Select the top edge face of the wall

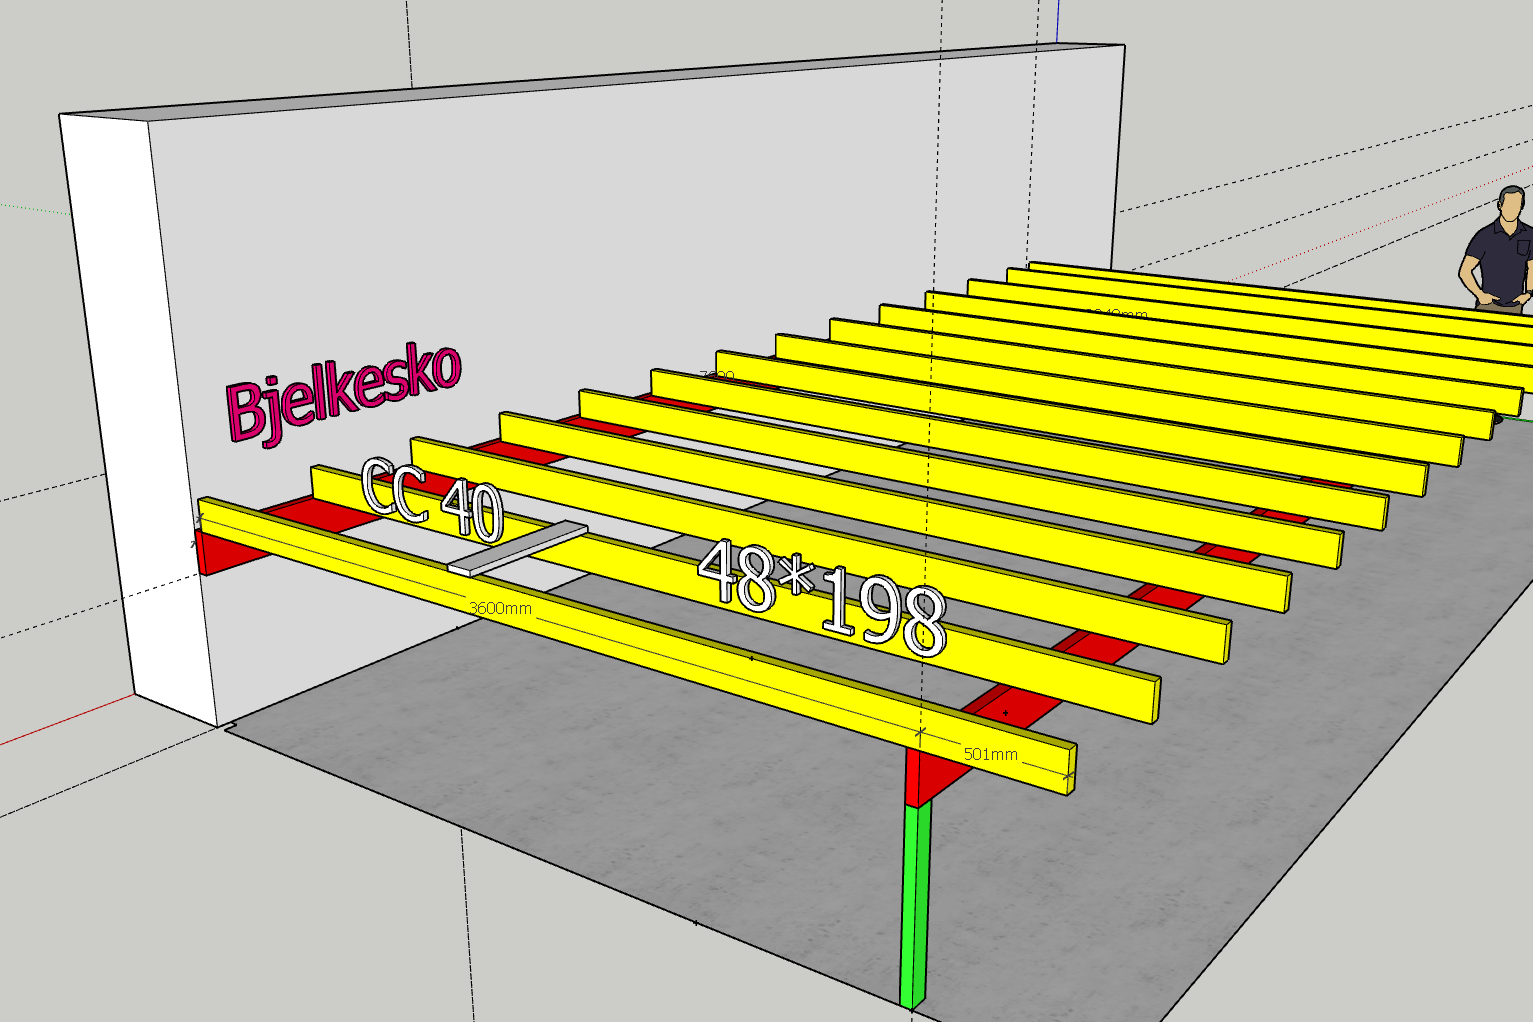point(600,81)
